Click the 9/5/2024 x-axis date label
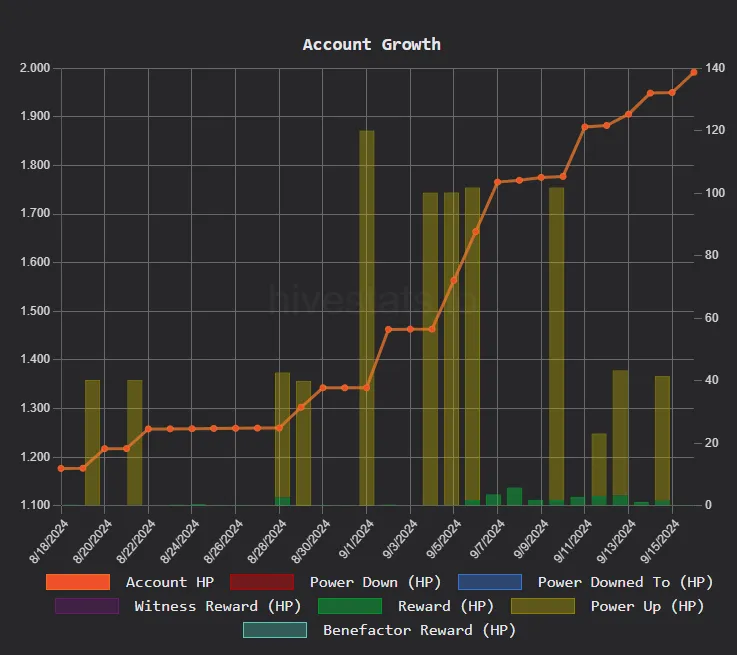 coord(443,539)
